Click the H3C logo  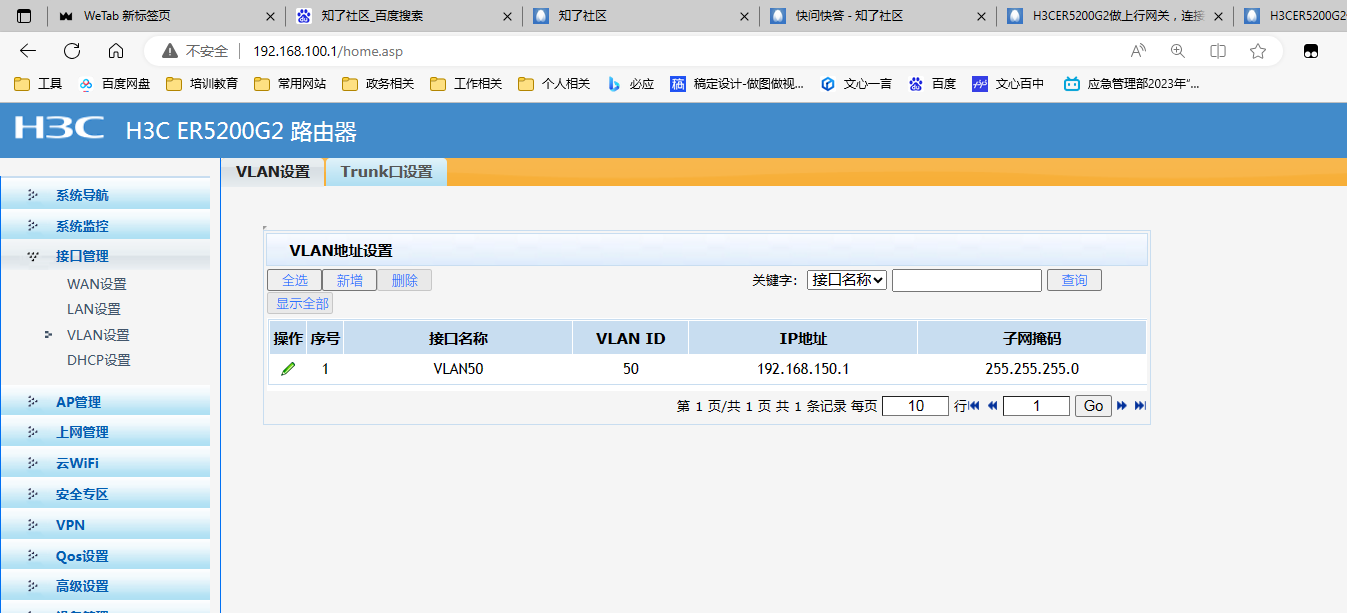pos(59,128)
